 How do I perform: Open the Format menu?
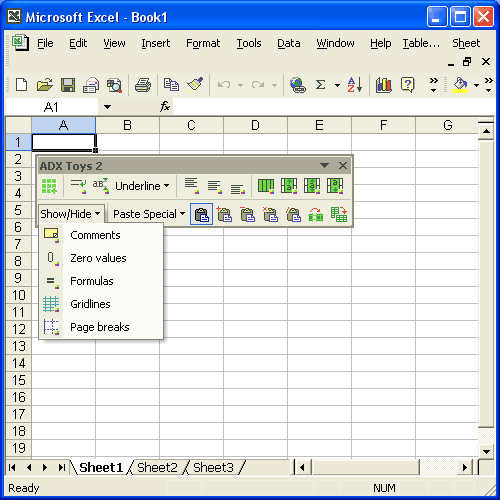coord(203,43)
